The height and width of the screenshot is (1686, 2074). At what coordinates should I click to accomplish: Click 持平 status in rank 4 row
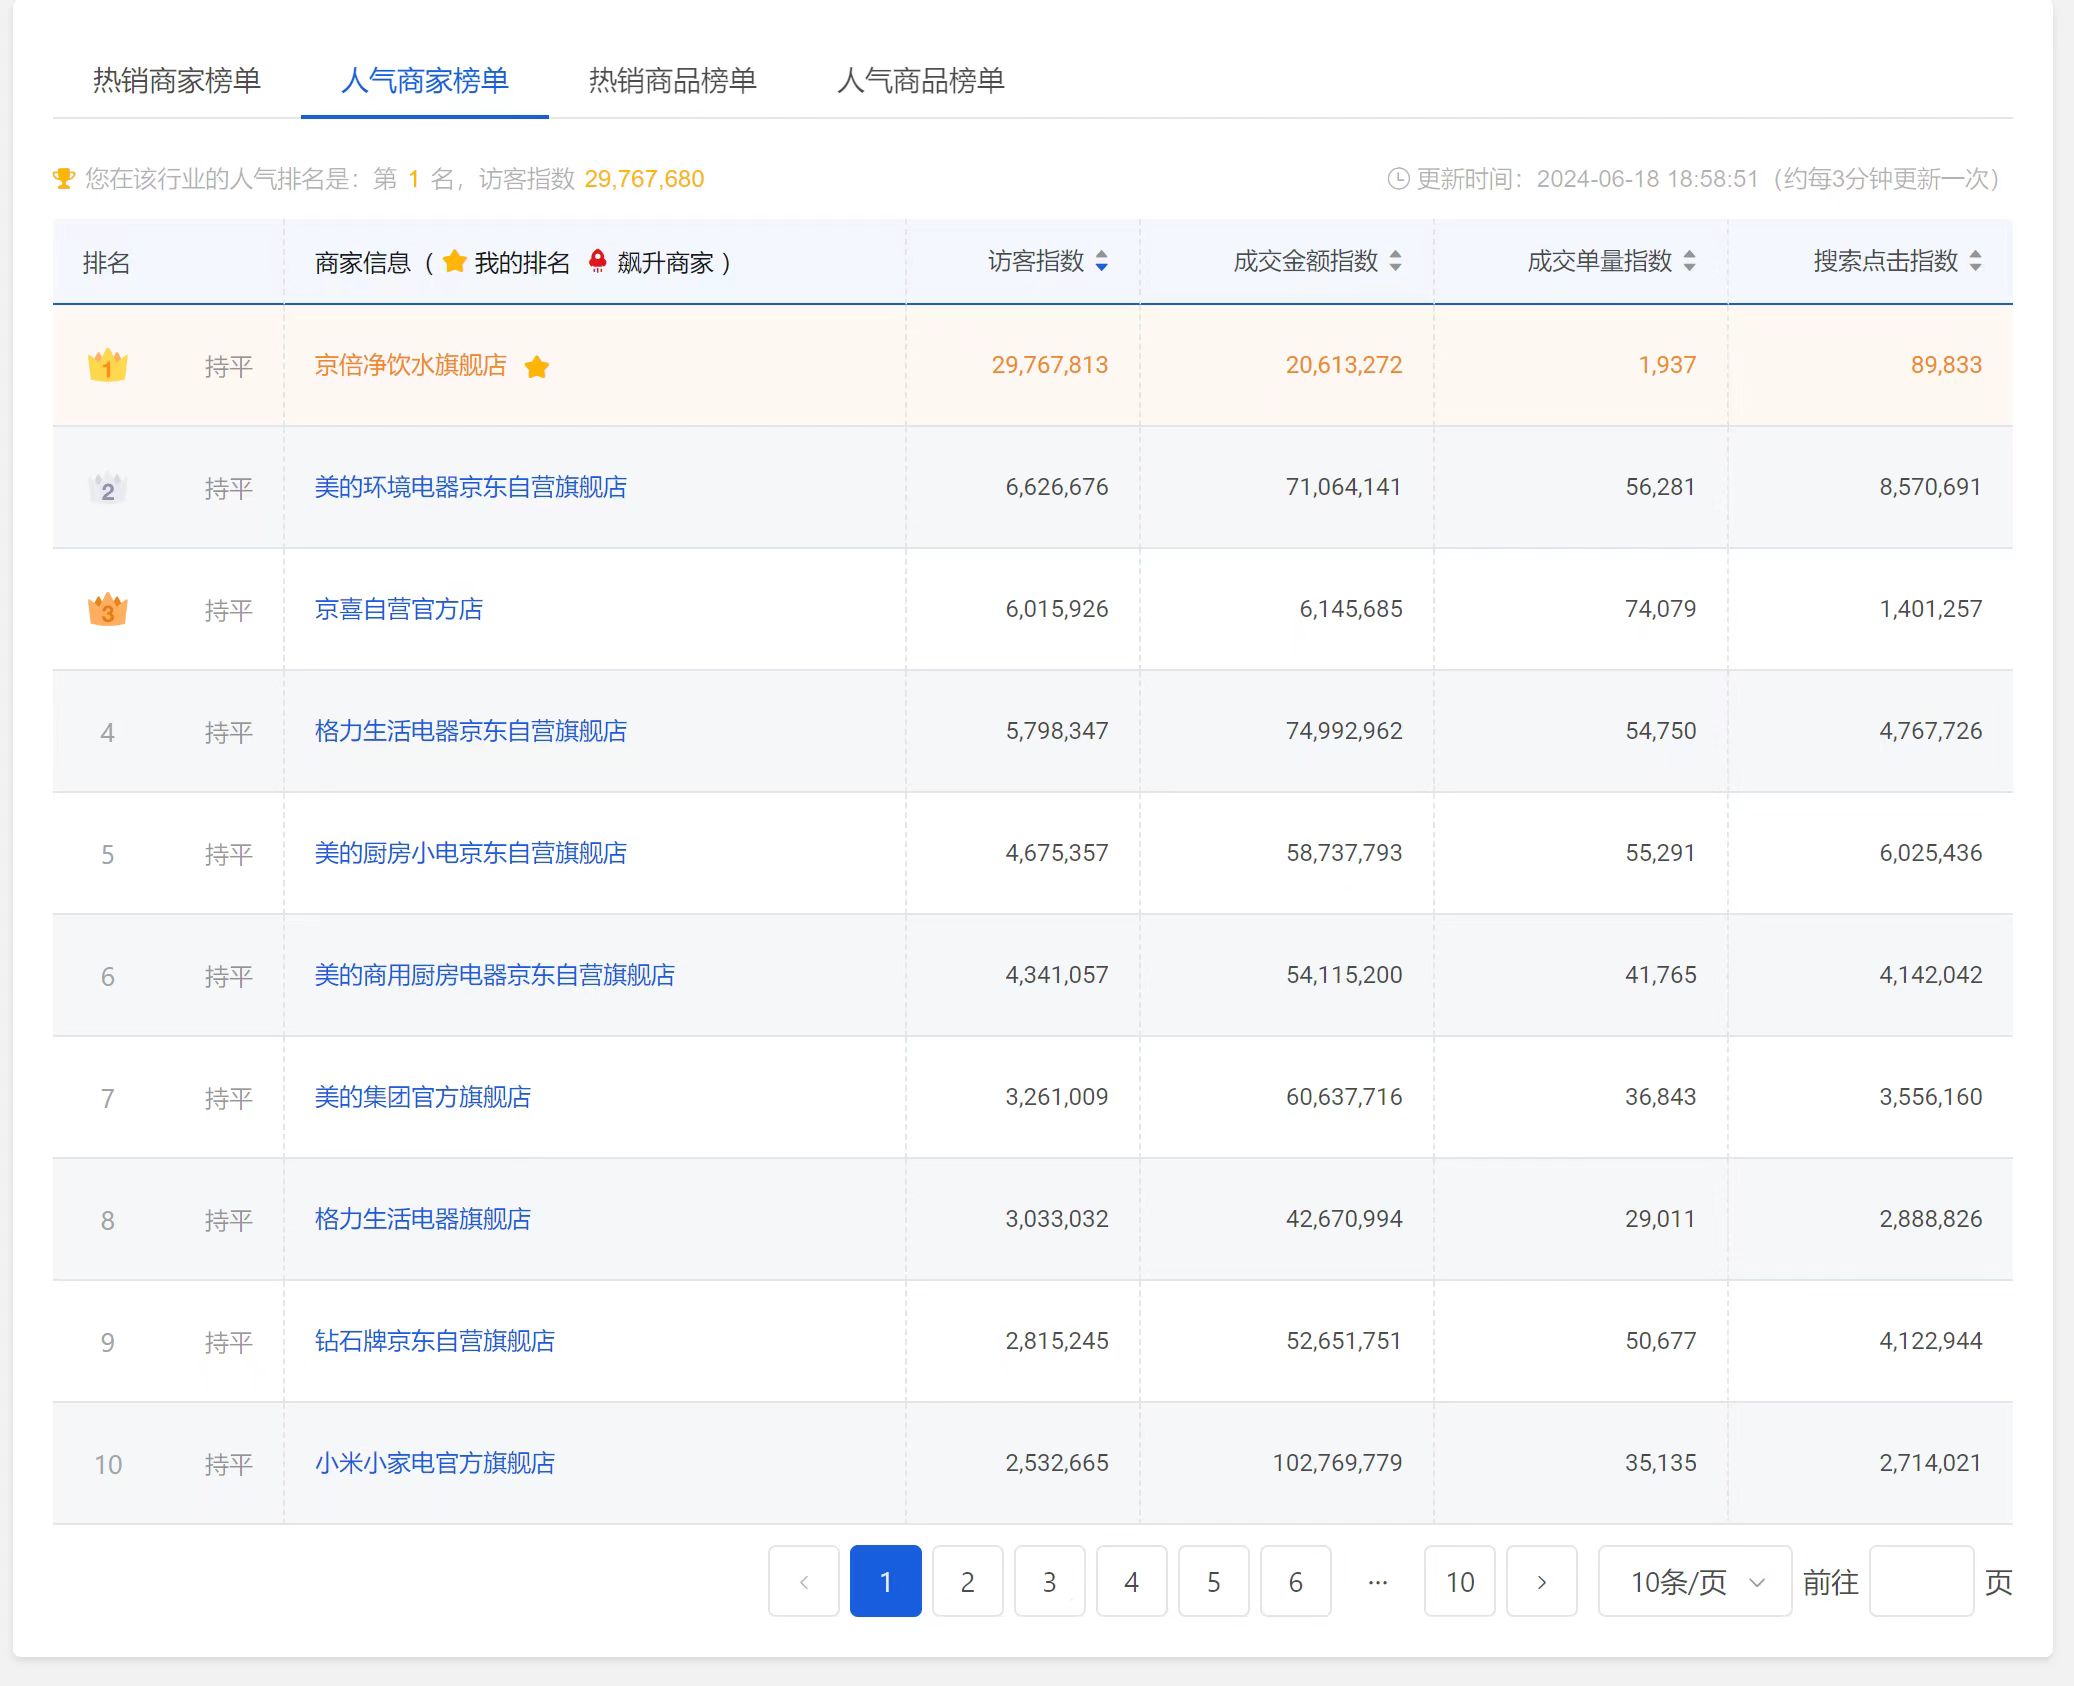[x=229, y=733]
